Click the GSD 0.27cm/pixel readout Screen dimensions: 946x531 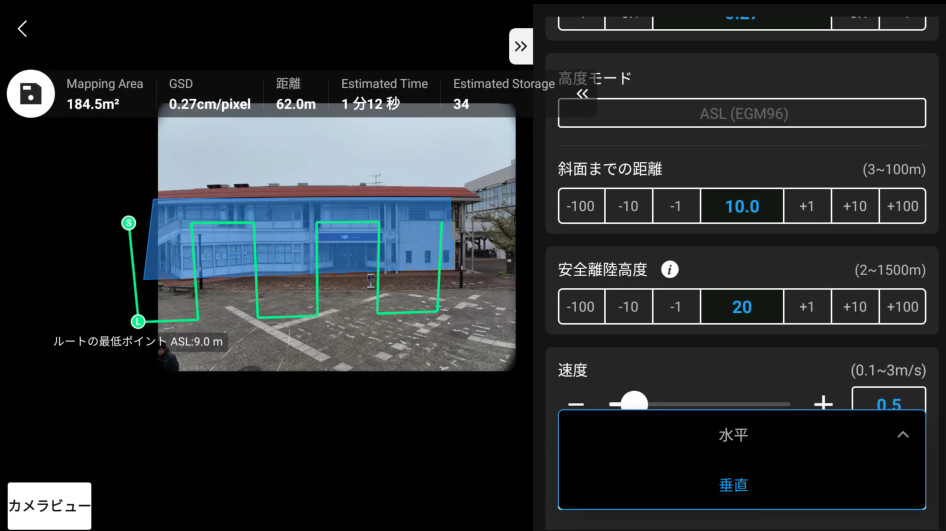click(209, 94)
